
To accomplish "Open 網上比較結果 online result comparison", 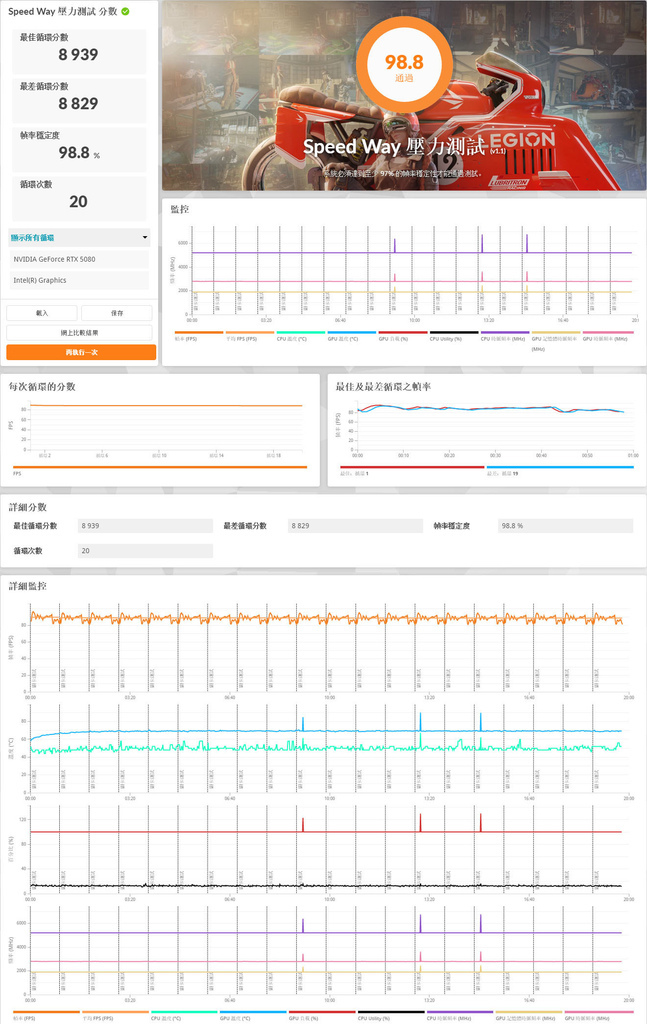I will (x=80, y=332).
